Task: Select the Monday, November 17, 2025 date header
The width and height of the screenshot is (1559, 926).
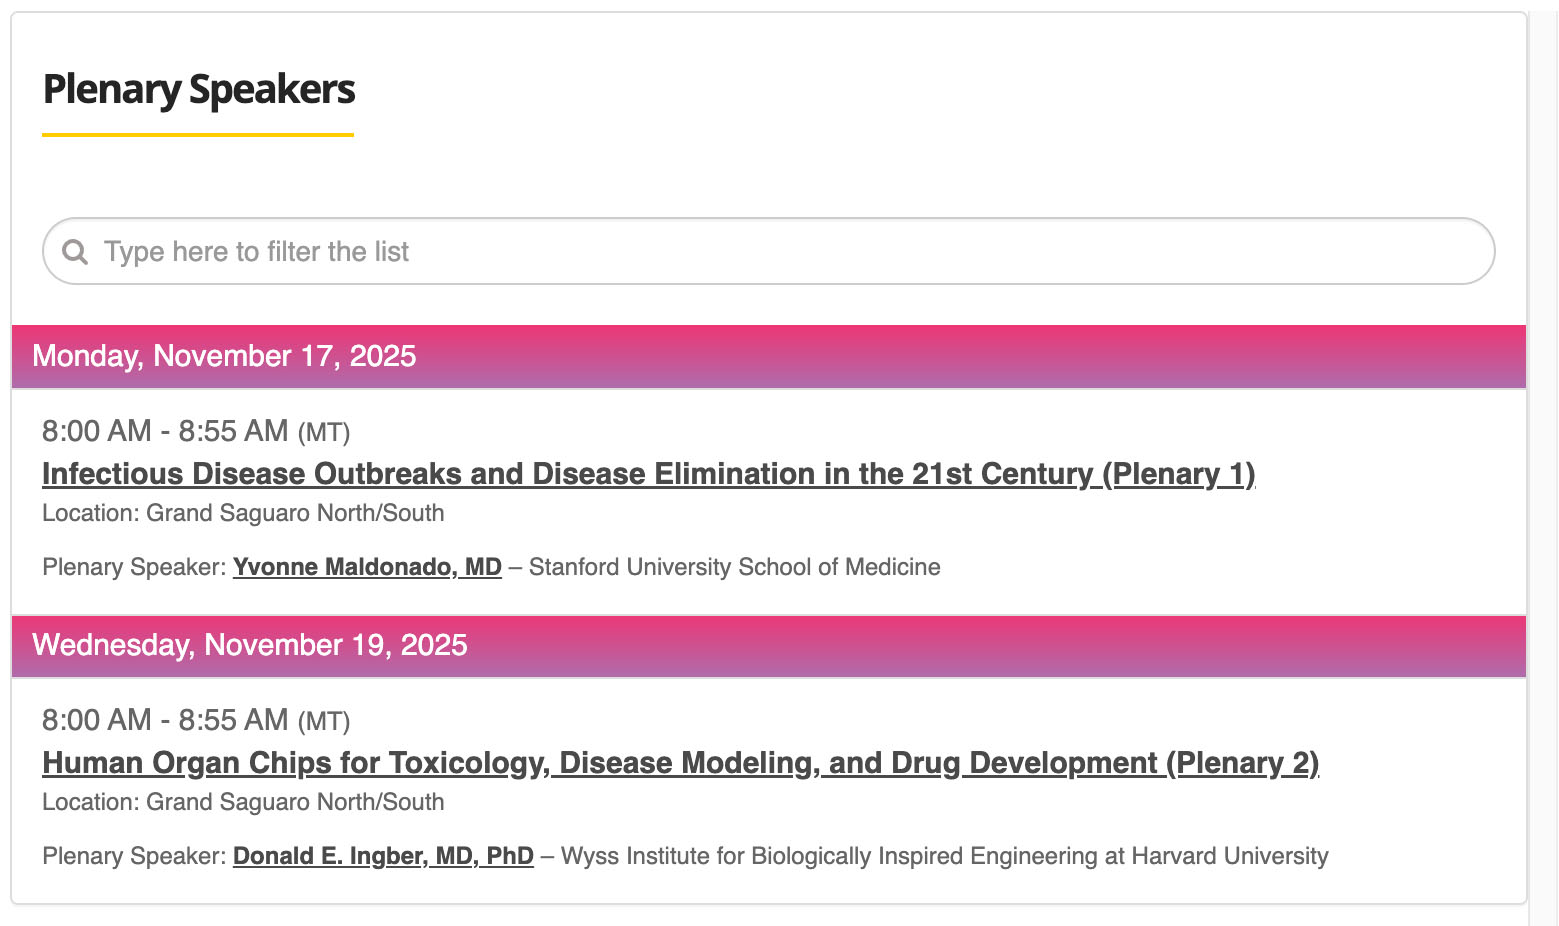Action: (x=224, y=356)
